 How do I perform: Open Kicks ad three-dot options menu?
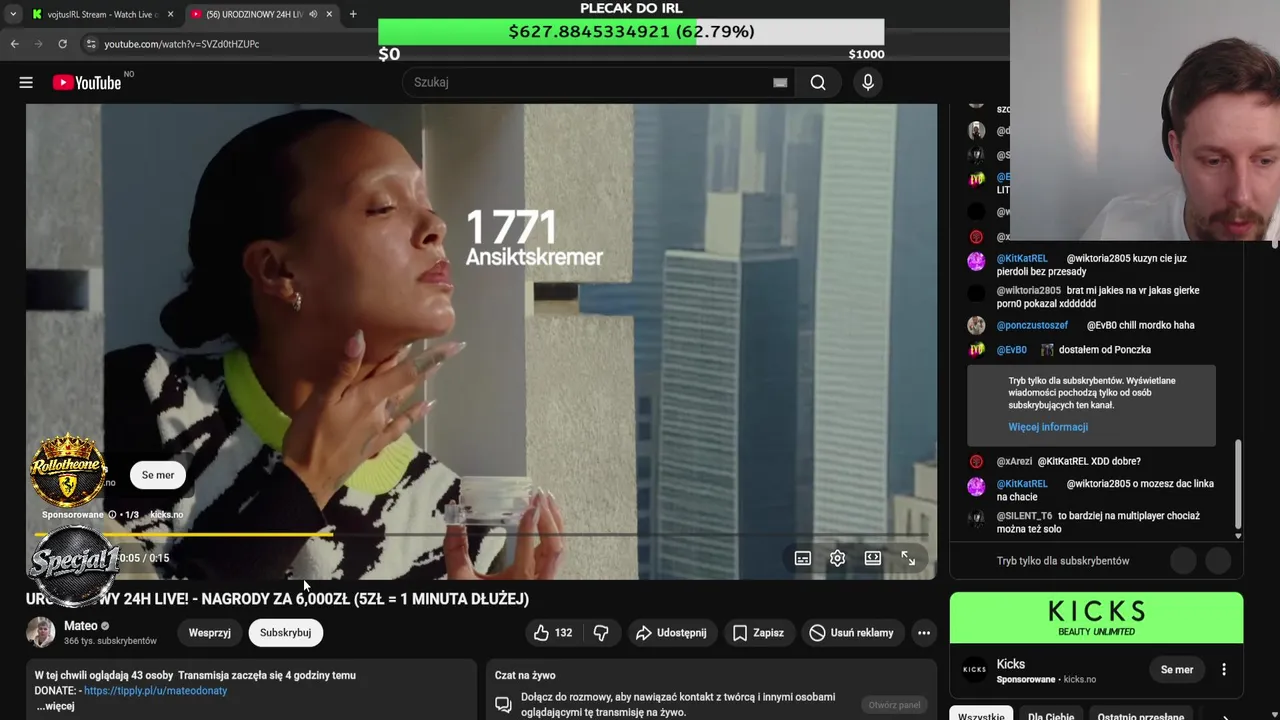tap(1223, 670)
